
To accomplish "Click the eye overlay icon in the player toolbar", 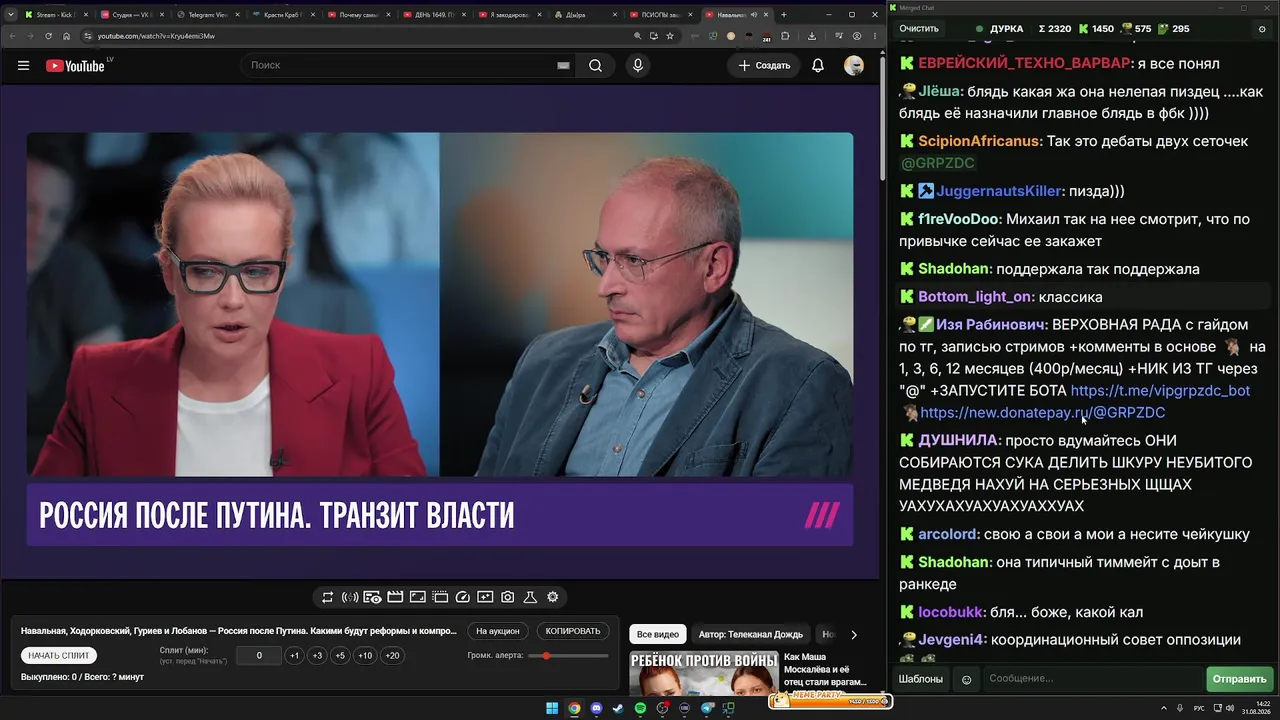I will click(372, 597).
